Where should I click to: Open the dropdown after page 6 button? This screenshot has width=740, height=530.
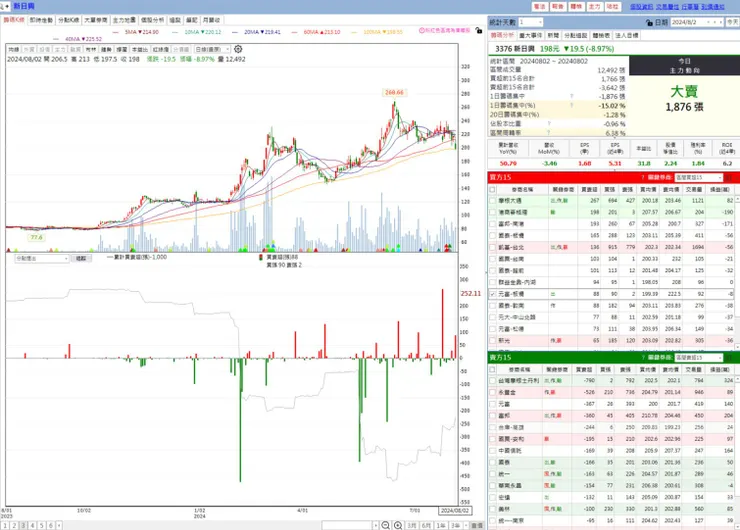pyautogui.click(x=59, y=525)
